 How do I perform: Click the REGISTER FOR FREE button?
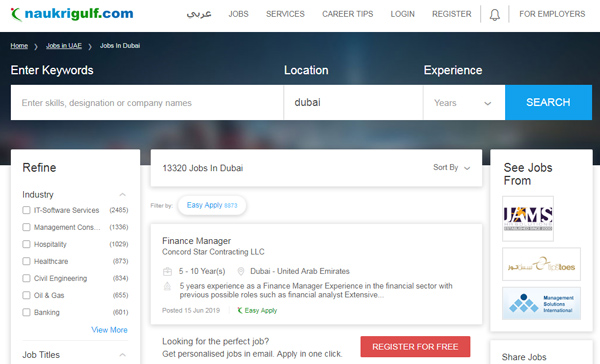[415, 347]
